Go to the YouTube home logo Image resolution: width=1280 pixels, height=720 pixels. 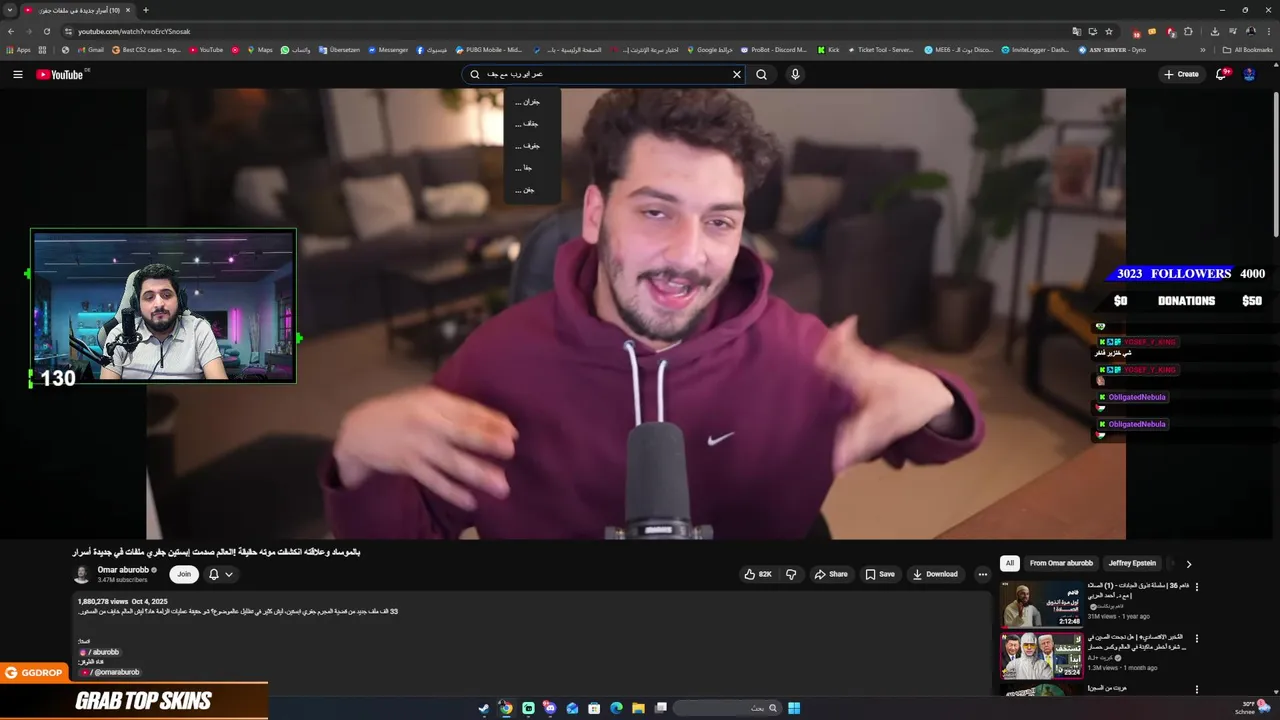pyautogui.click(x=60, y=74)
